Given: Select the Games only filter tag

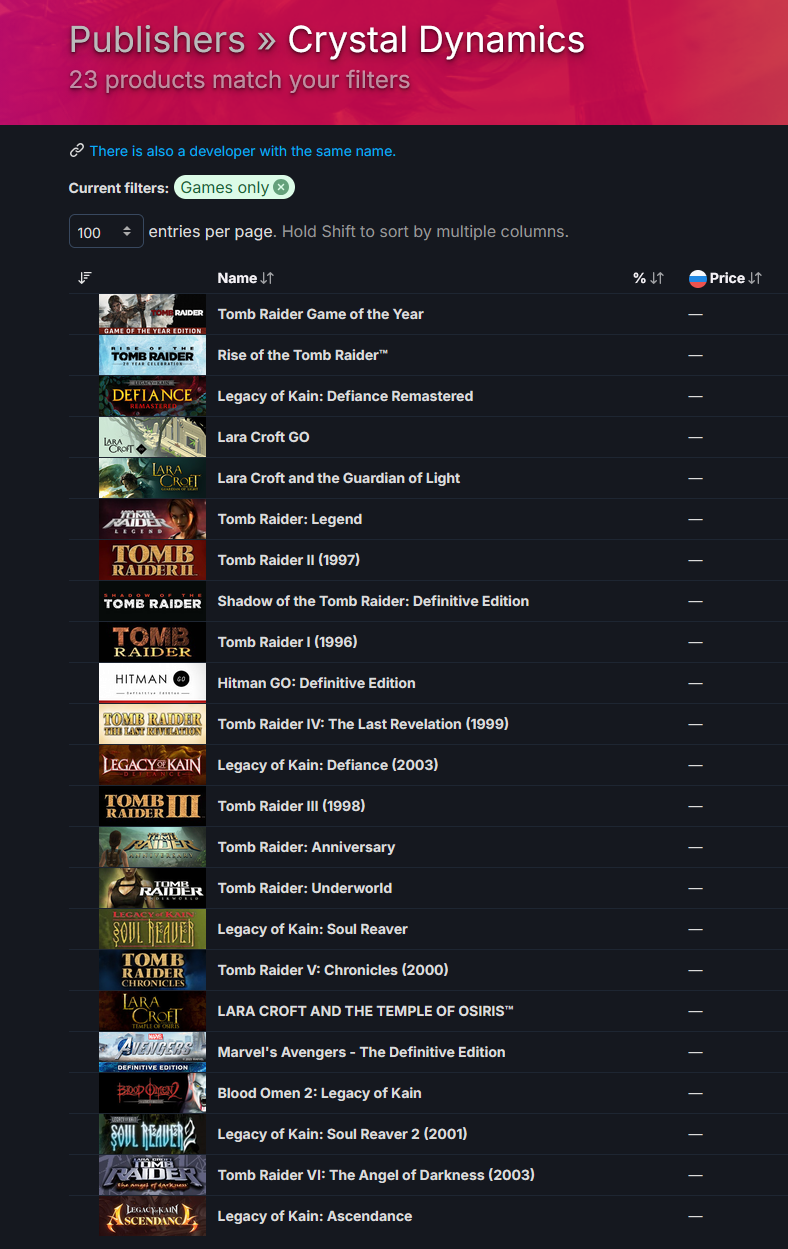Looking at the screenshot, I should pyautogui.click(x=234, y=187).
